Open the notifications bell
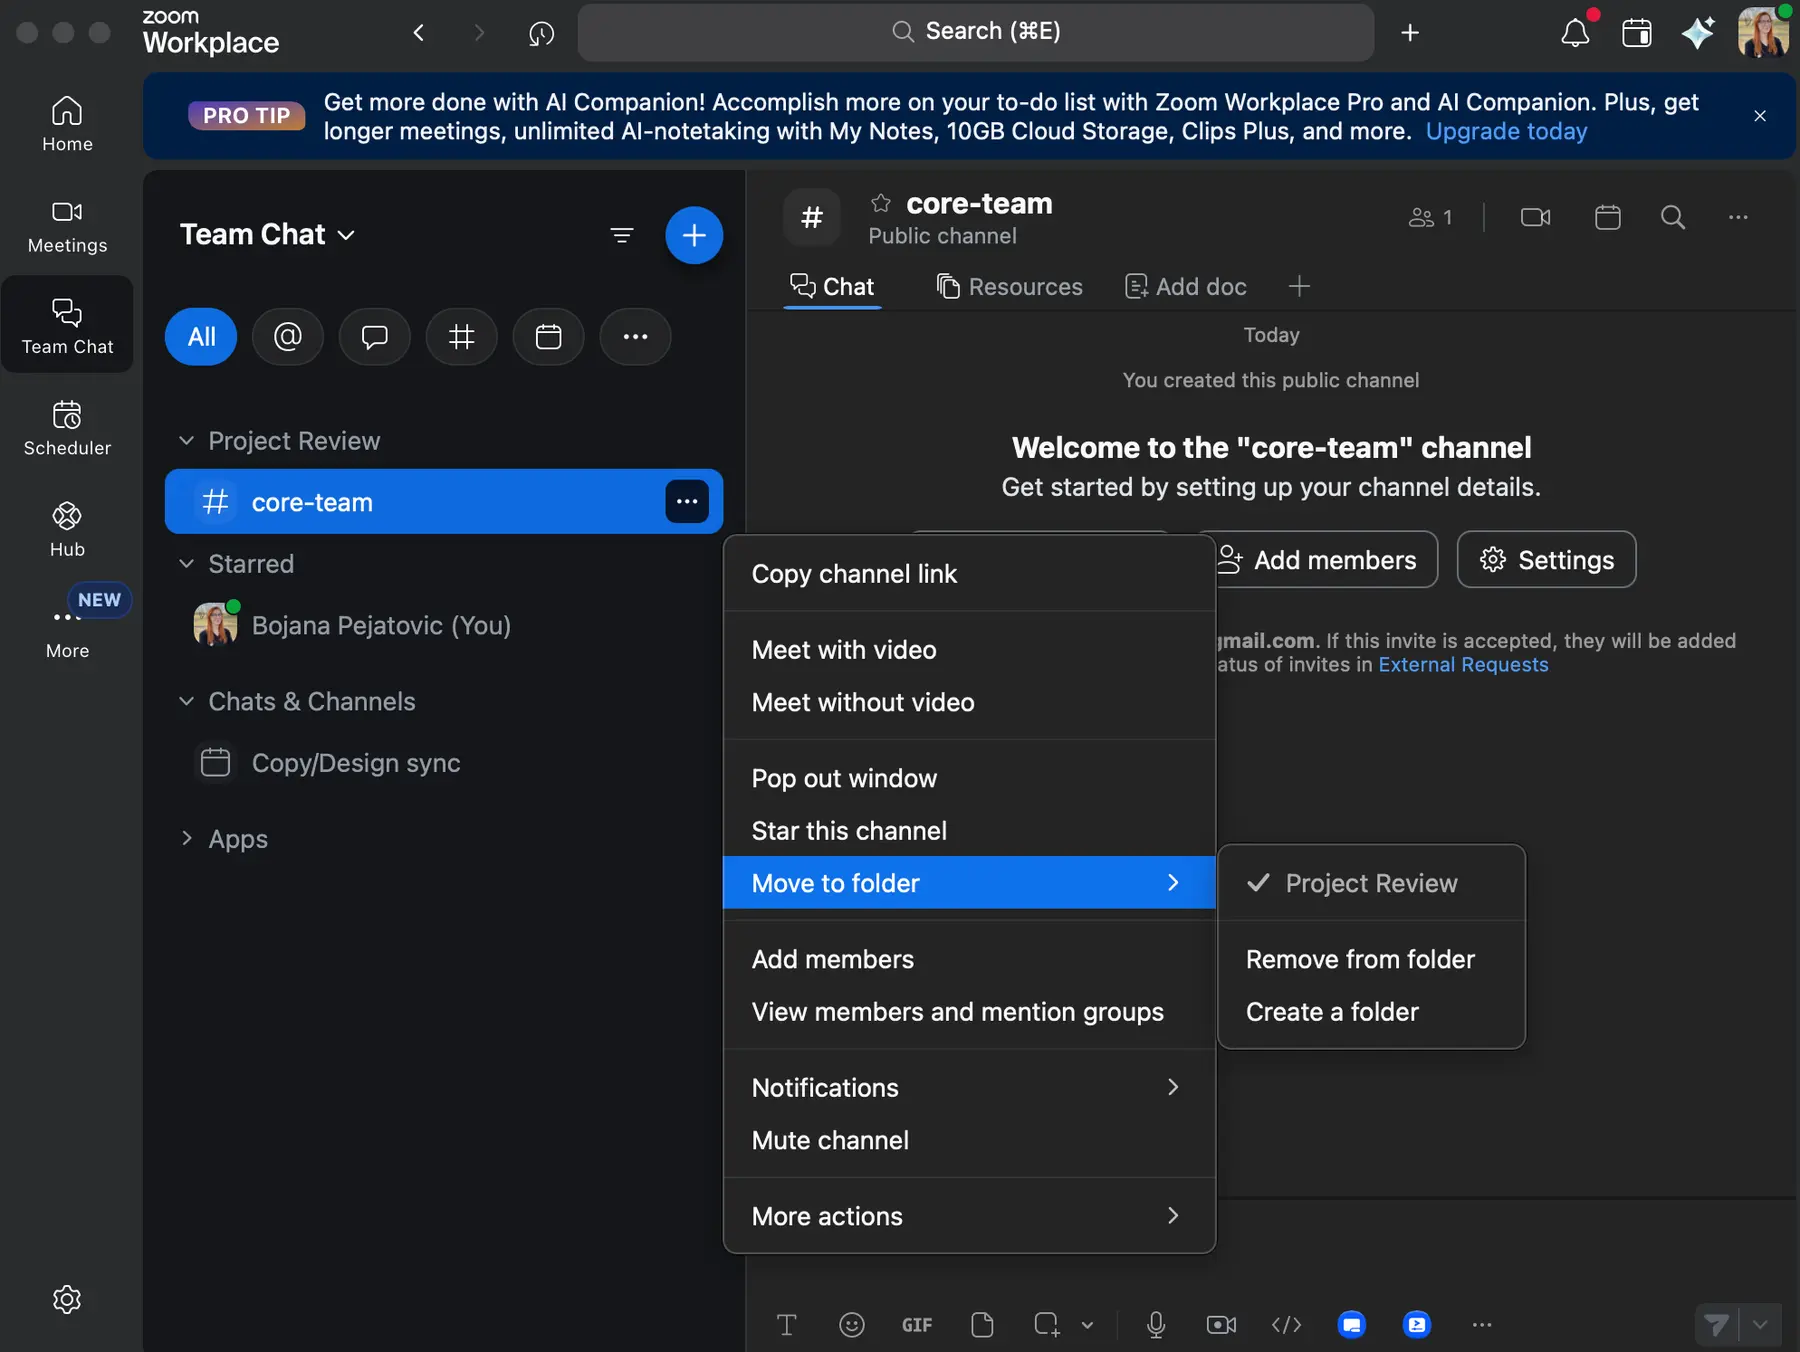Screen dimensions: 1800x1352 pos(1575,33)
